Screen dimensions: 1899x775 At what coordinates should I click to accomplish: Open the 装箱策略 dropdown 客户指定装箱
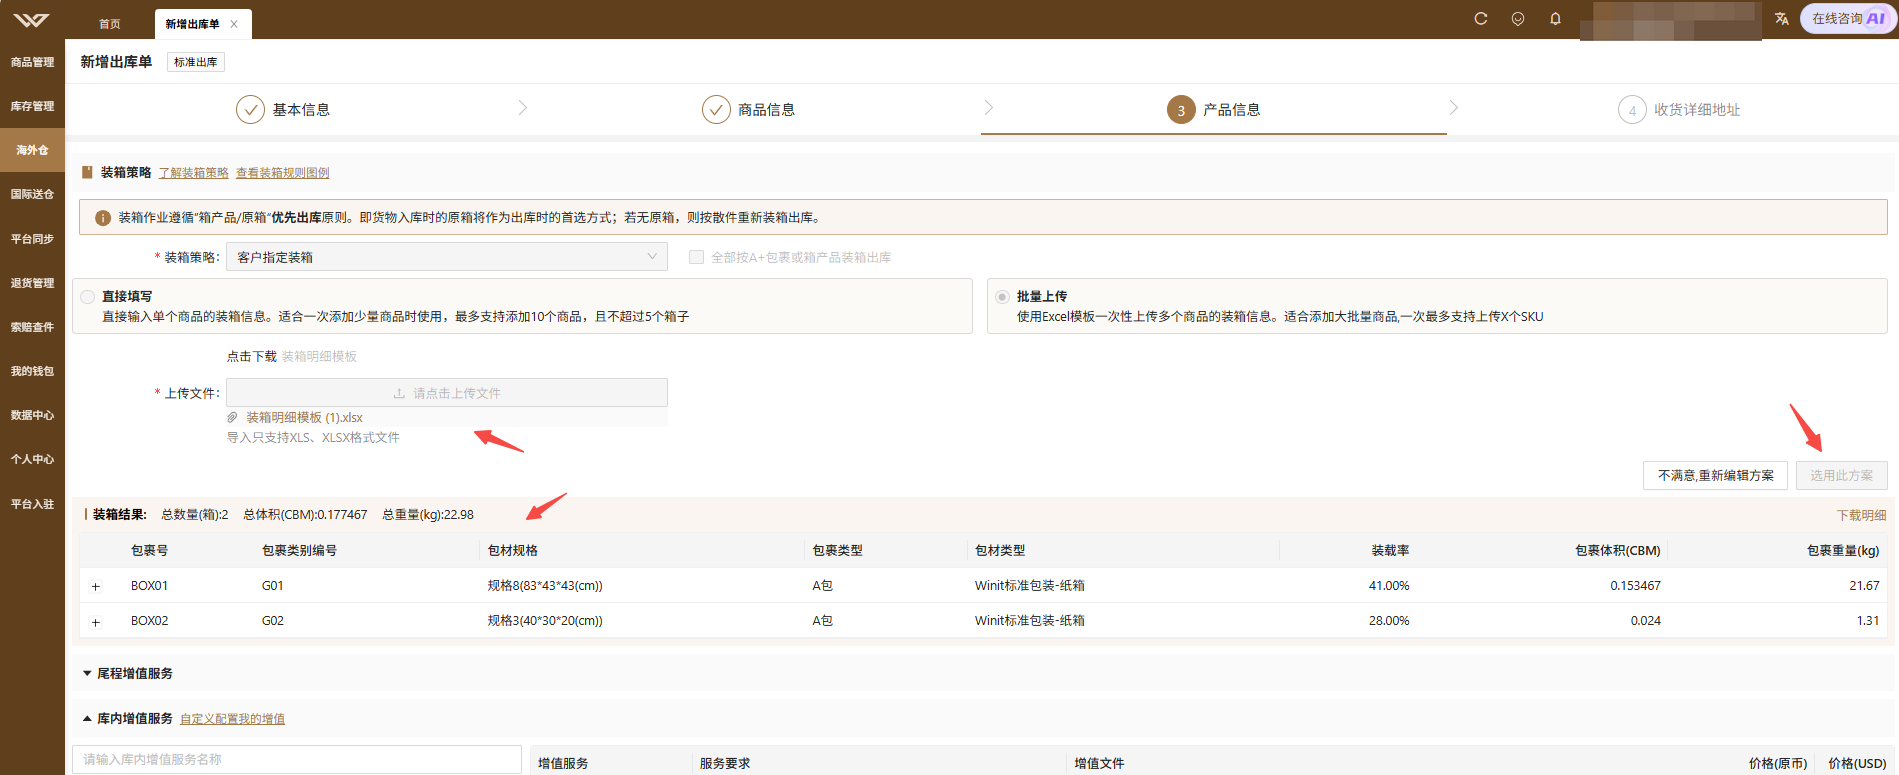pos(447,257)
